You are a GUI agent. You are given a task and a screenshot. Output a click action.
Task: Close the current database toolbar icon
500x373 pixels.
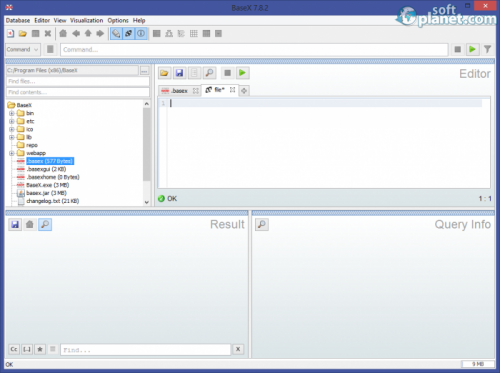48,33
